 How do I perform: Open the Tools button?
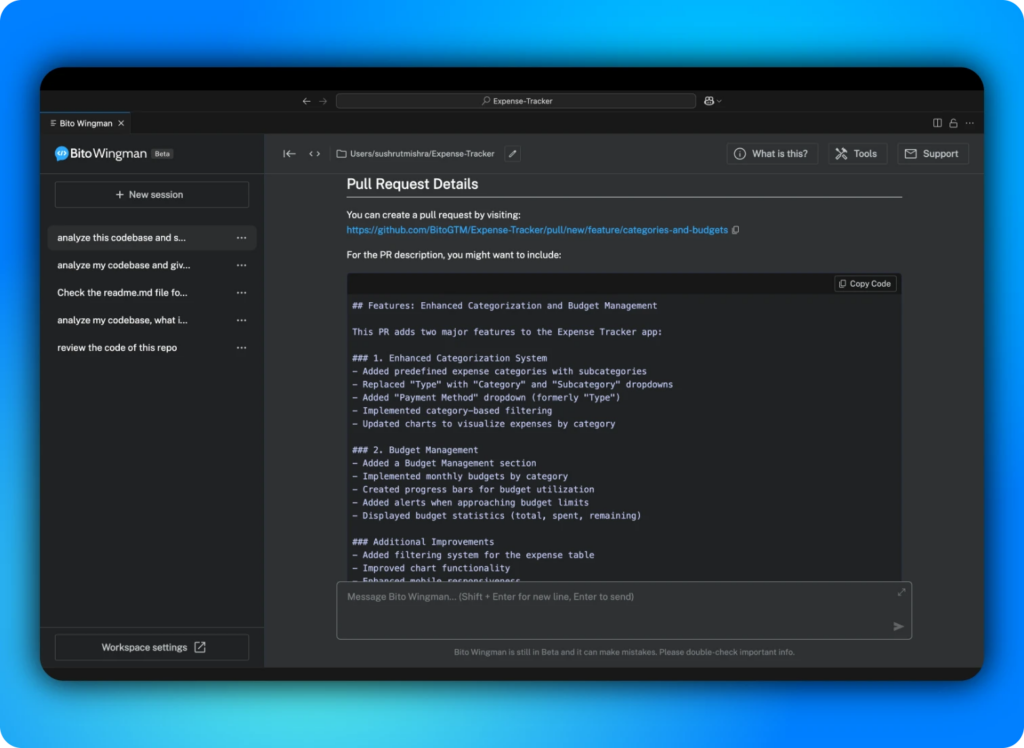tap(856, 154)
